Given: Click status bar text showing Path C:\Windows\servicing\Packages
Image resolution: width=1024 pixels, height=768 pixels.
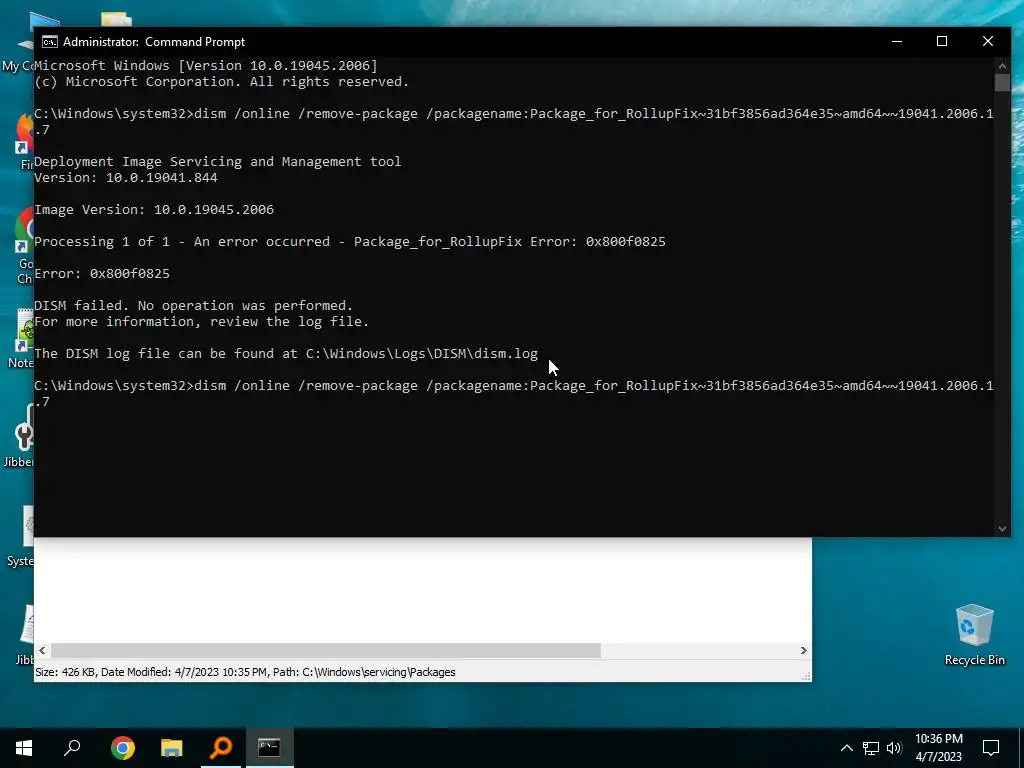Looking at the screenshot, I should [364, 672].
